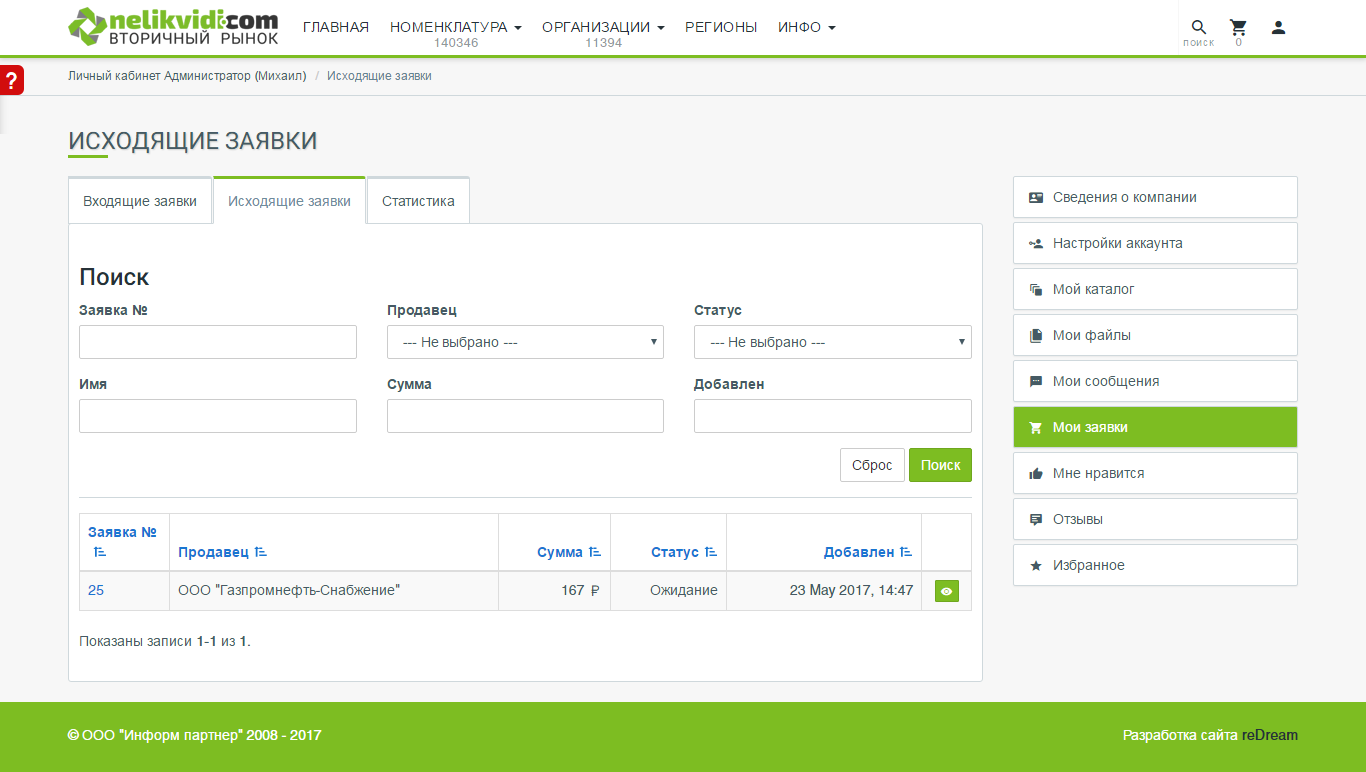Click the Личный кабинет Администратор breadcrumb

[x=187, y=76]
